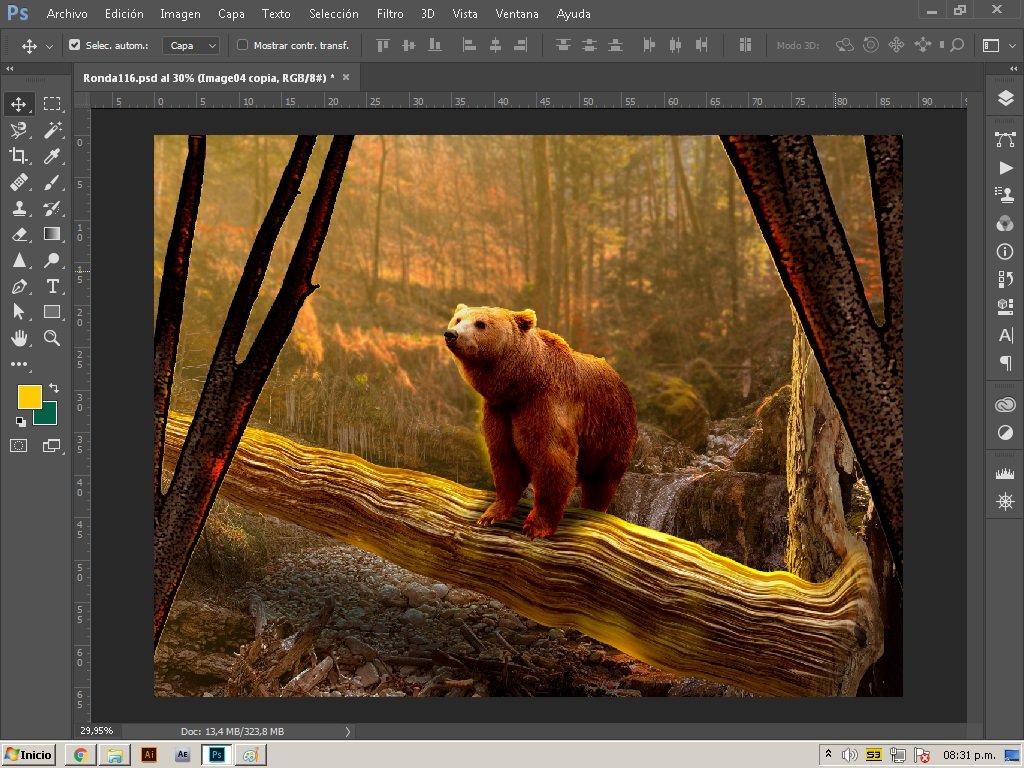Select the Move tool in toolbox

(18, 104)
